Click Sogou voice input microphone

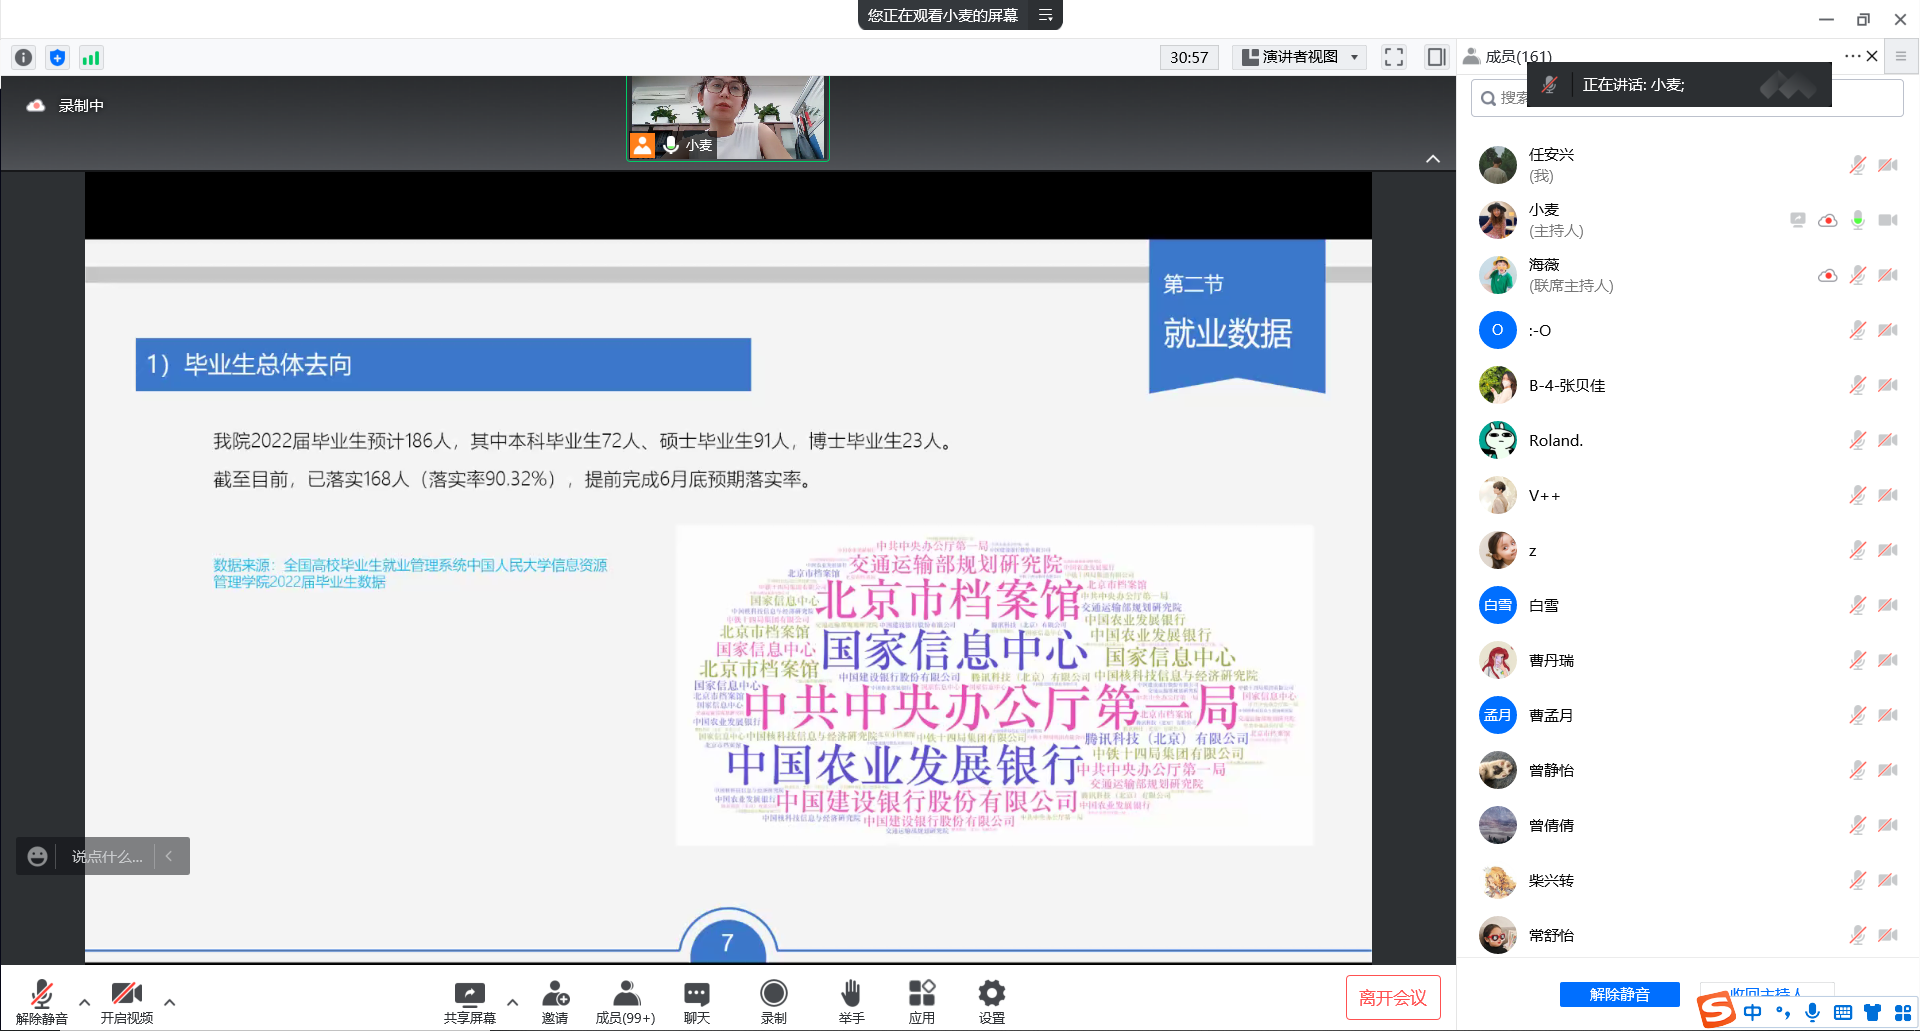tap(1812, 1012)
